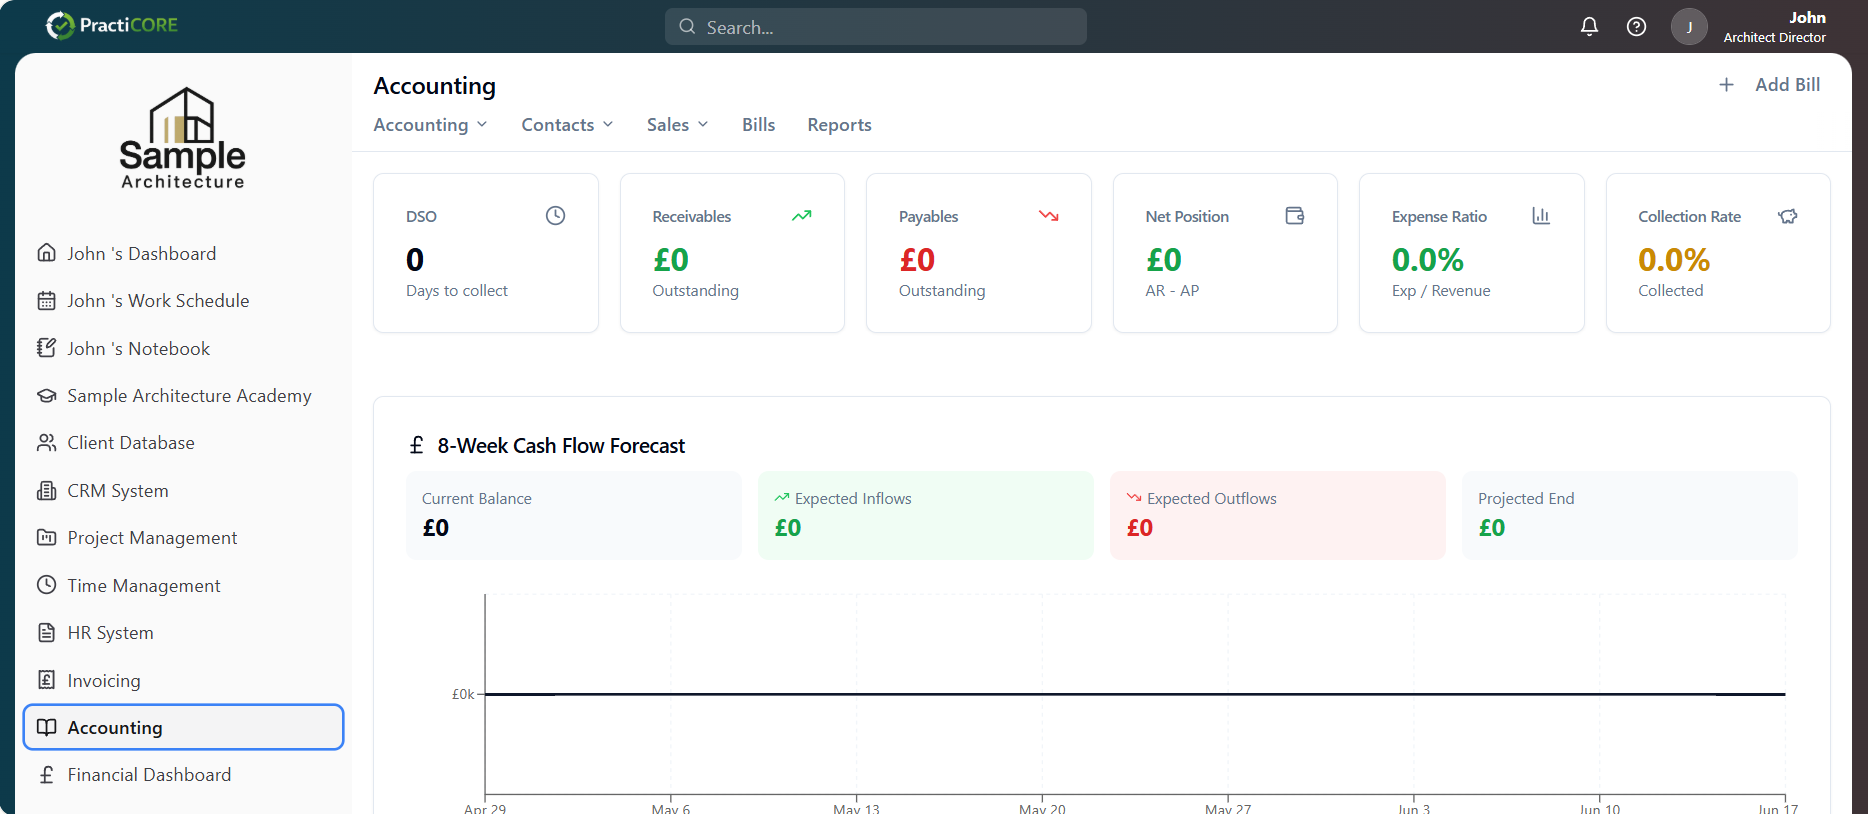Click the graduation cap Academy icon

pyautogui.click(x=46, y=396)
